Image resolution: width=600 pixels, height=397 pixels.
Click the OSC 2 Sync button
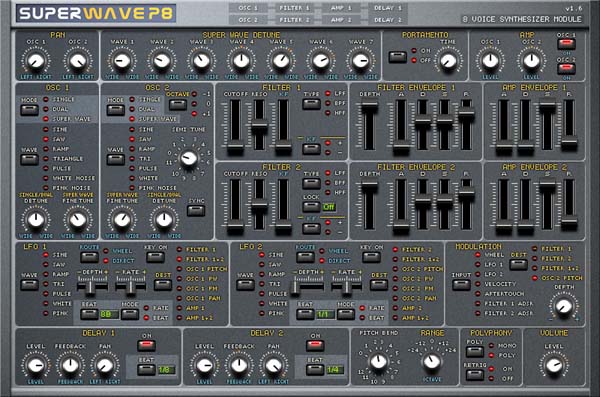[x=196, y=211]
